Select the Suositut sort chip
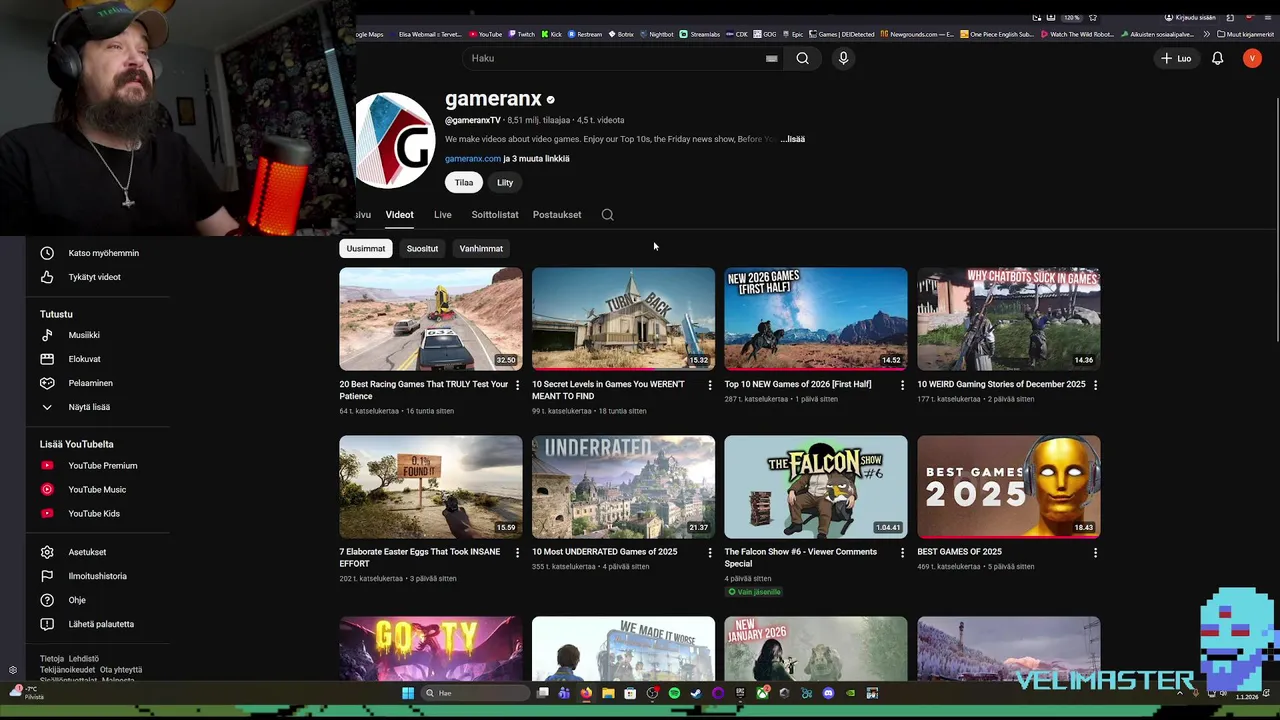 coord(422,248)
